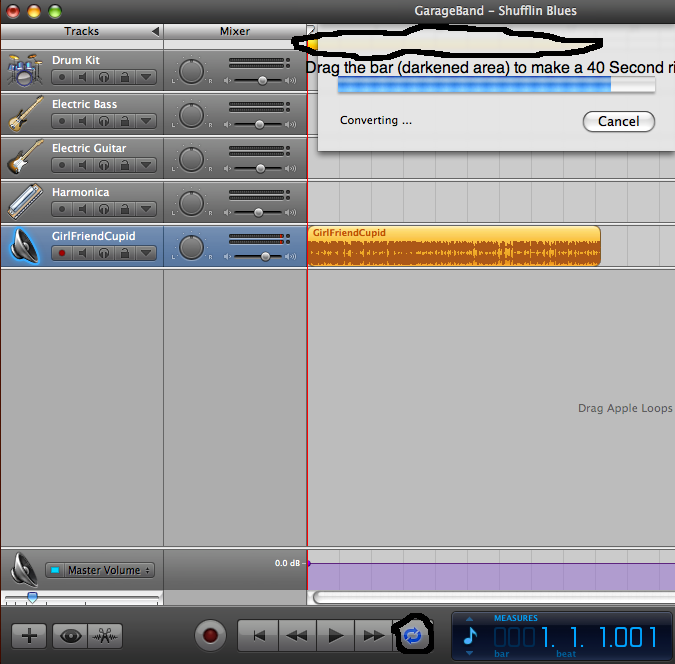Image resolution: width=675 pixels, height=664 pixels.
Task: Select the GirlFriendCupid audio region
Action: tap(454, 246)
